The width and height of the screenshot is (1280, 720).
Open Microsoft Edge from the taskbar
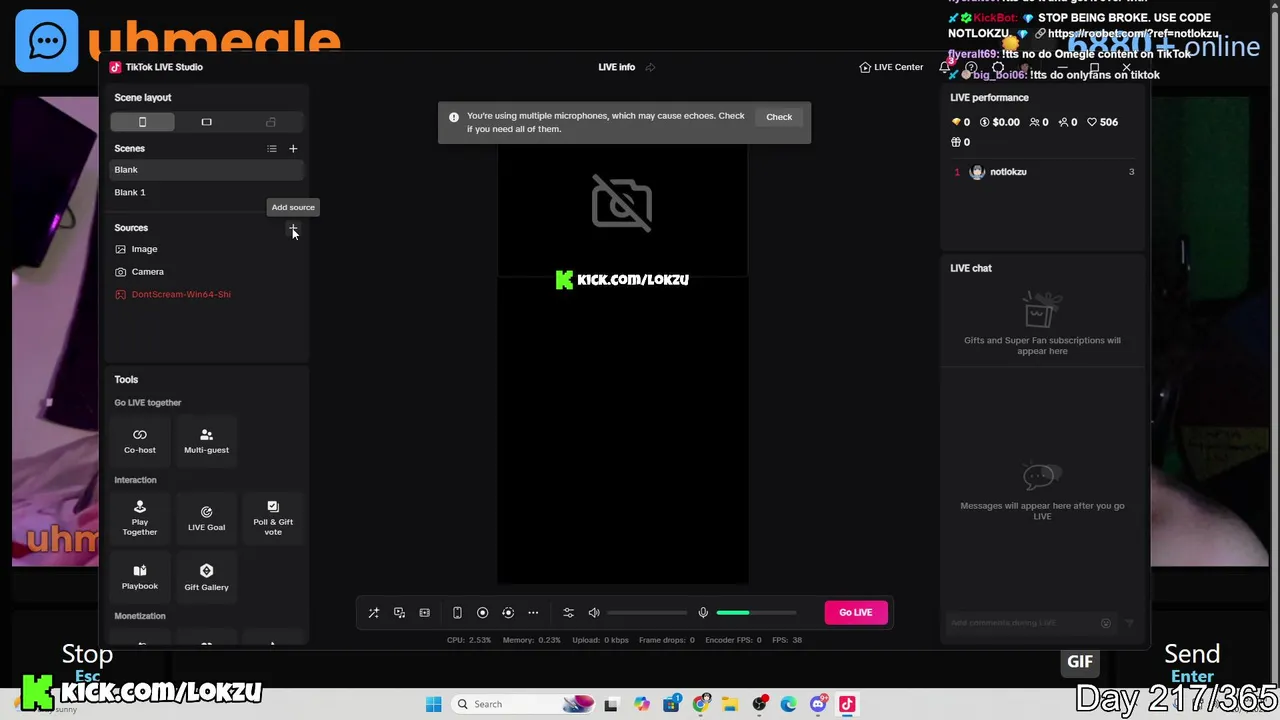tap(789, 704)
